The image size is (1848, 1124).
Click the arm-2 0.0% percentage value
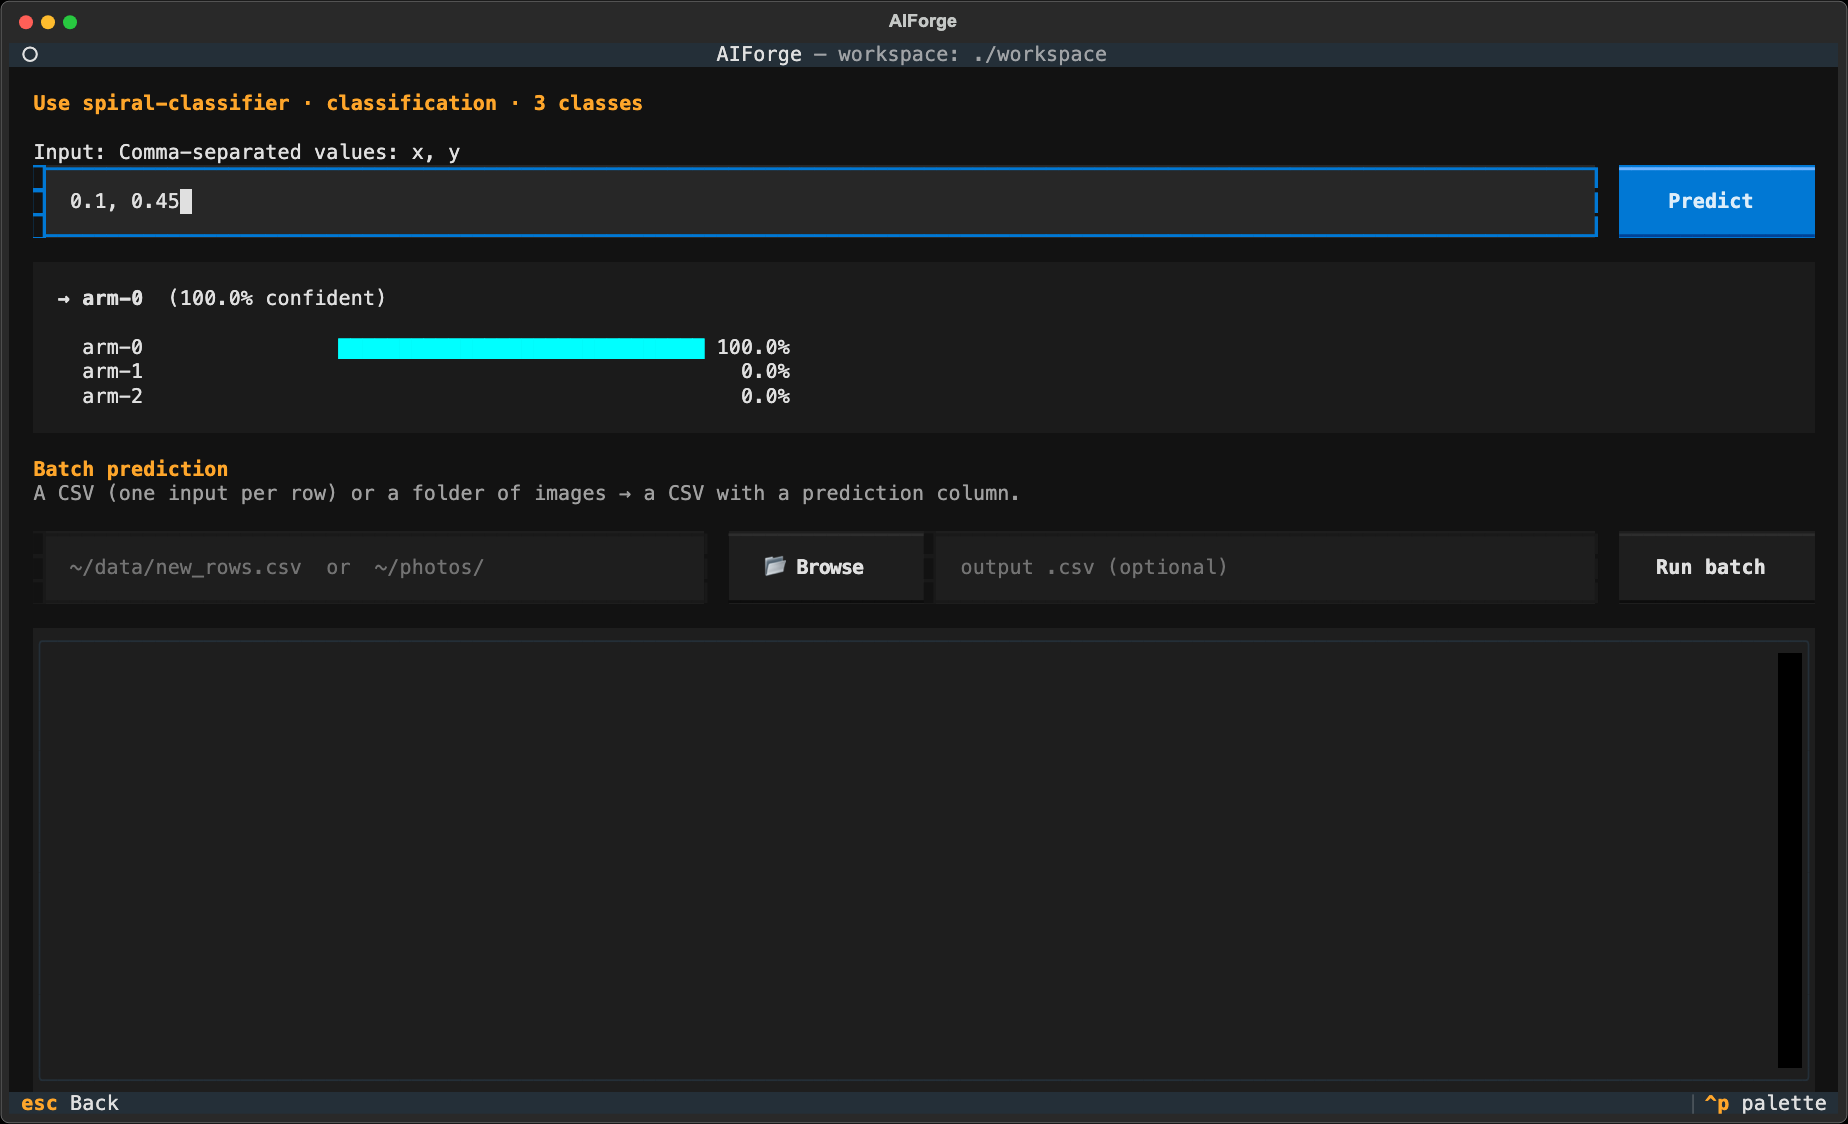point(765,396)
